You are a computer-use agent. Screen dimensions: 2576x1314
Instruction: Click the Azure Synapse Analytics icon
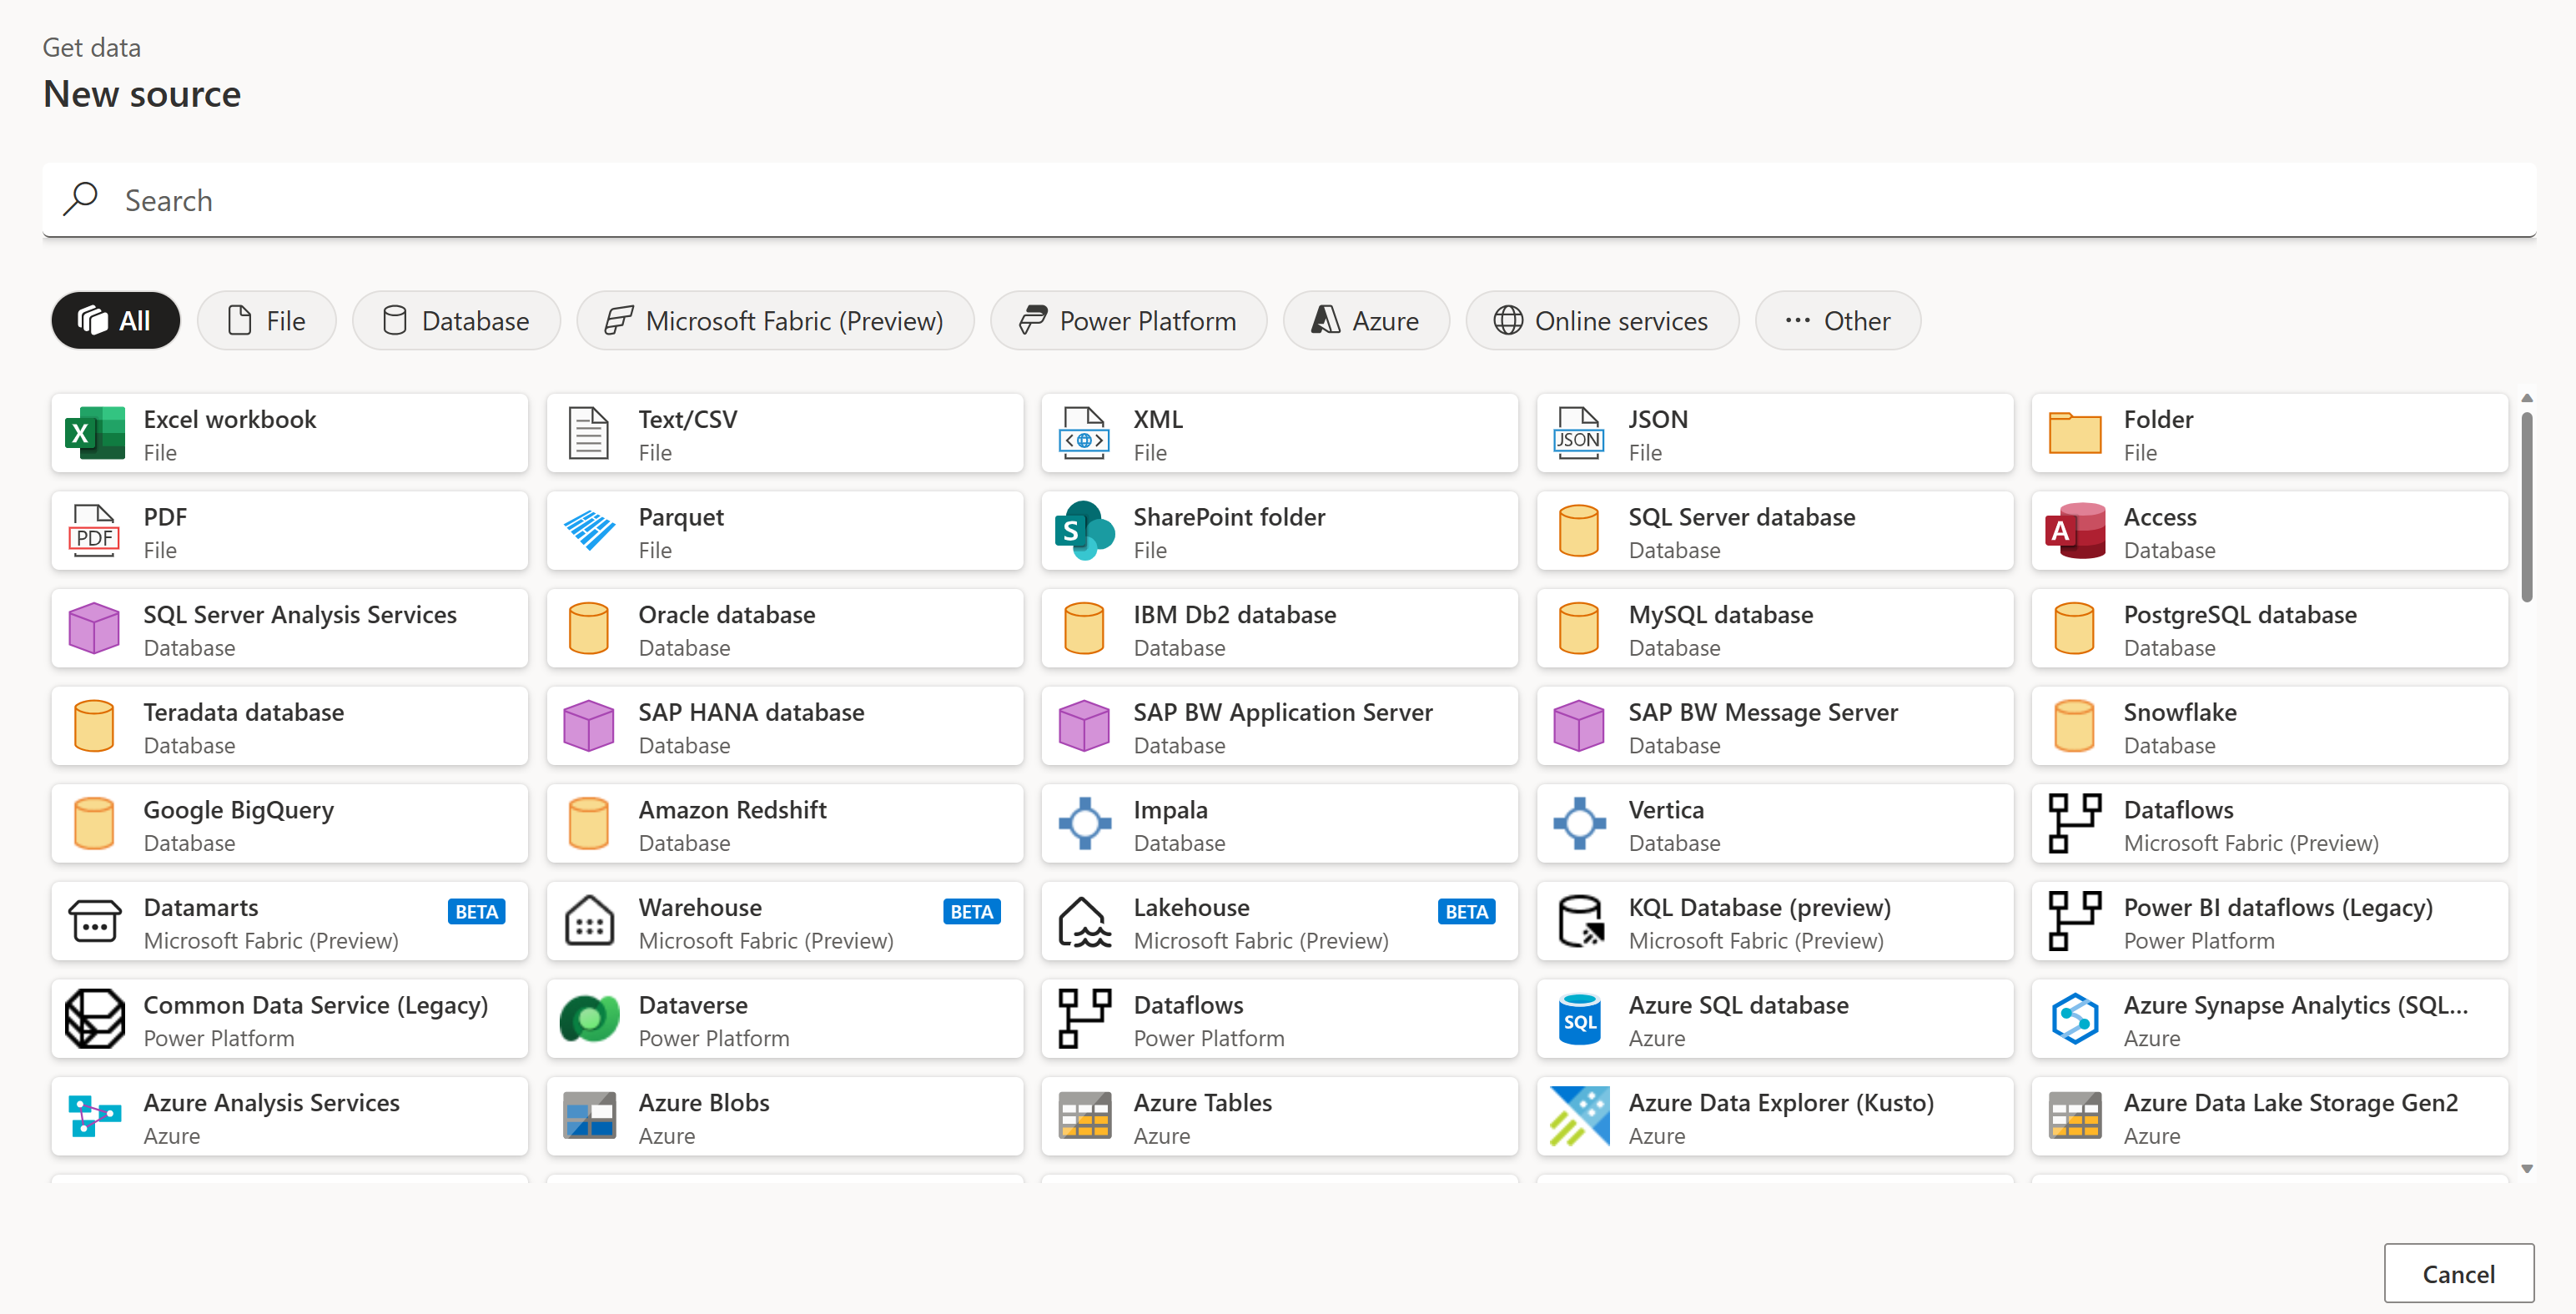(2074, 1019)
